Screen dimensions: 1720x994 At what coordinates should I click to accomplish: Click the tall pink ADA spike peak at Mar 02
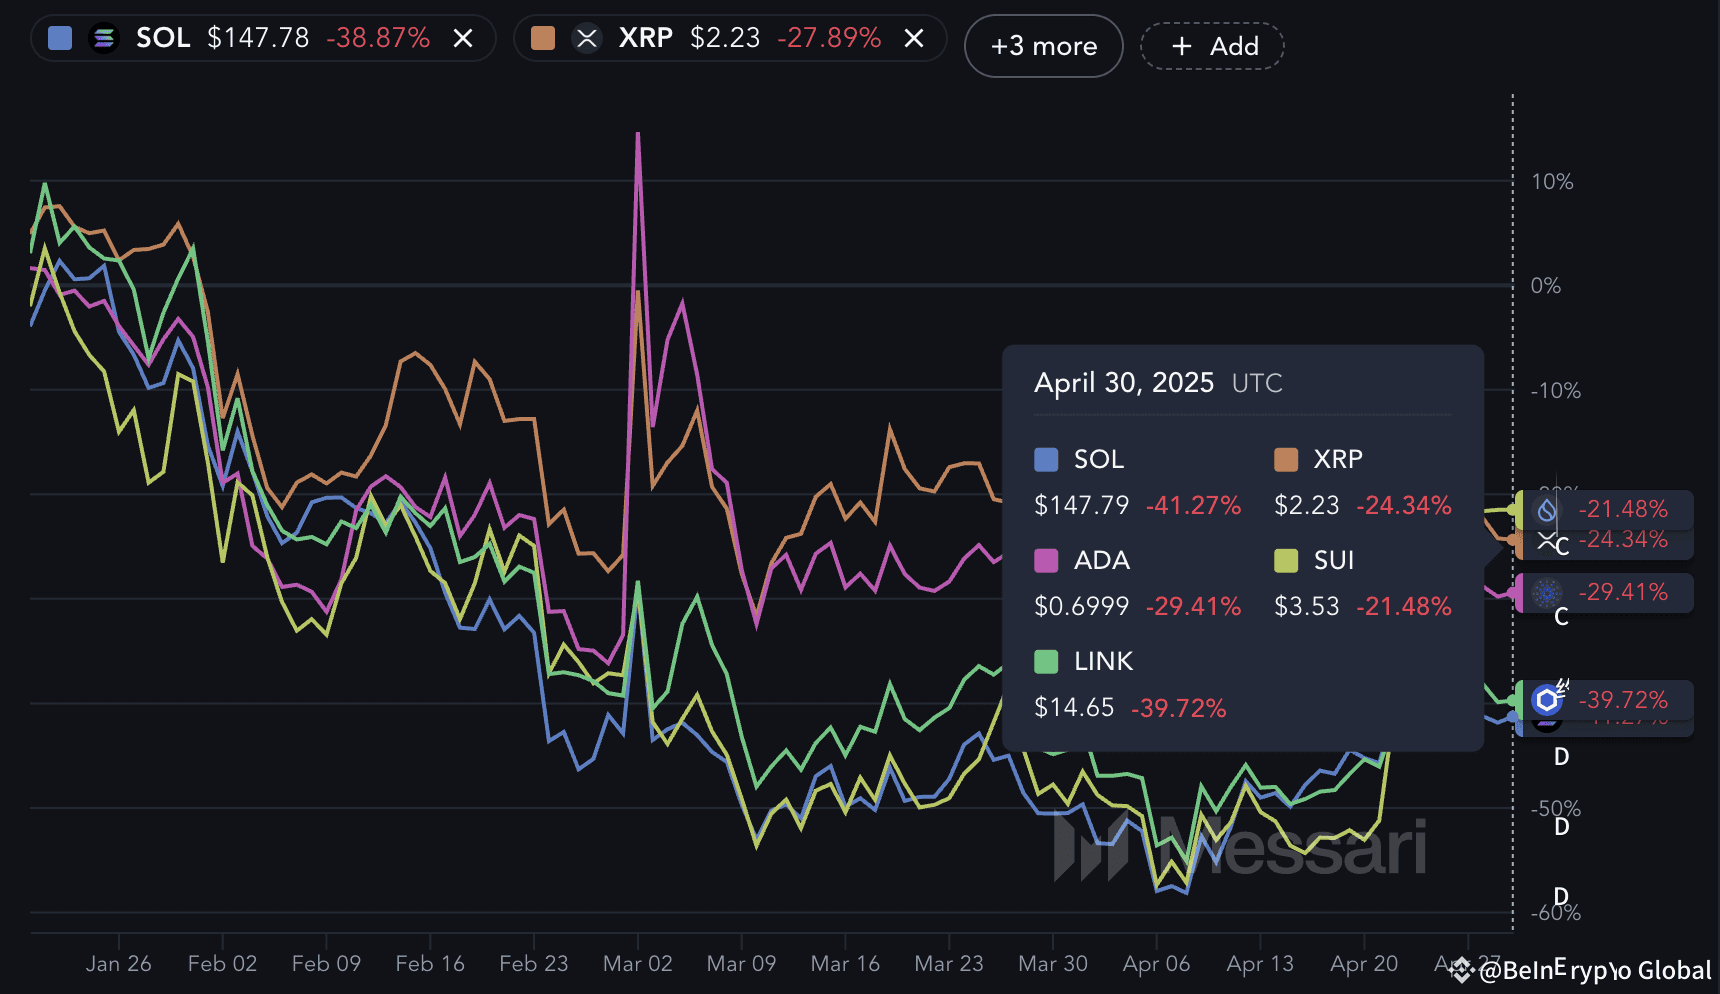click(x=638, y=135)
